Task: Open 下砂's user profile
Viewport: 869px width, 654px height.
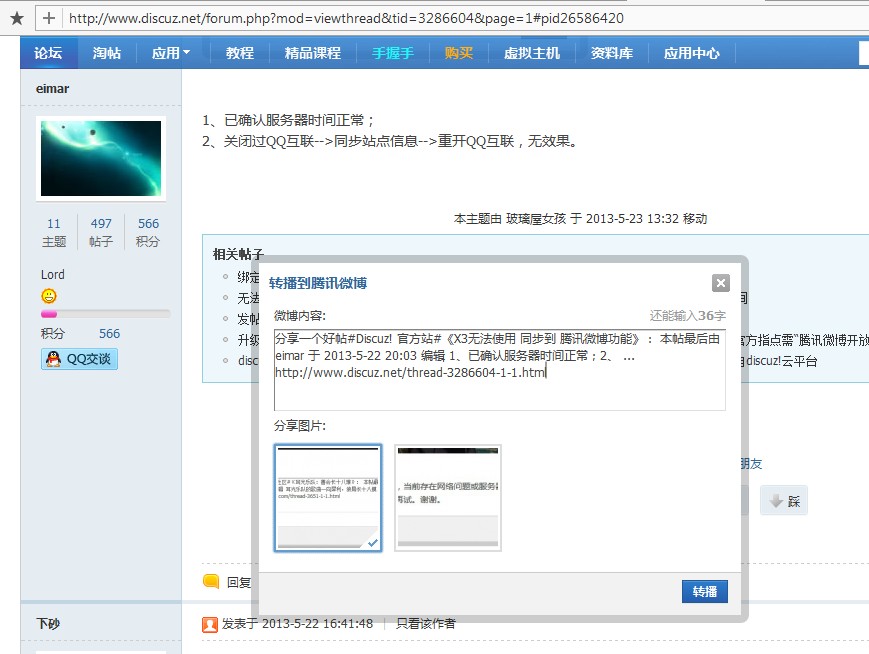Action: [48, 624]
